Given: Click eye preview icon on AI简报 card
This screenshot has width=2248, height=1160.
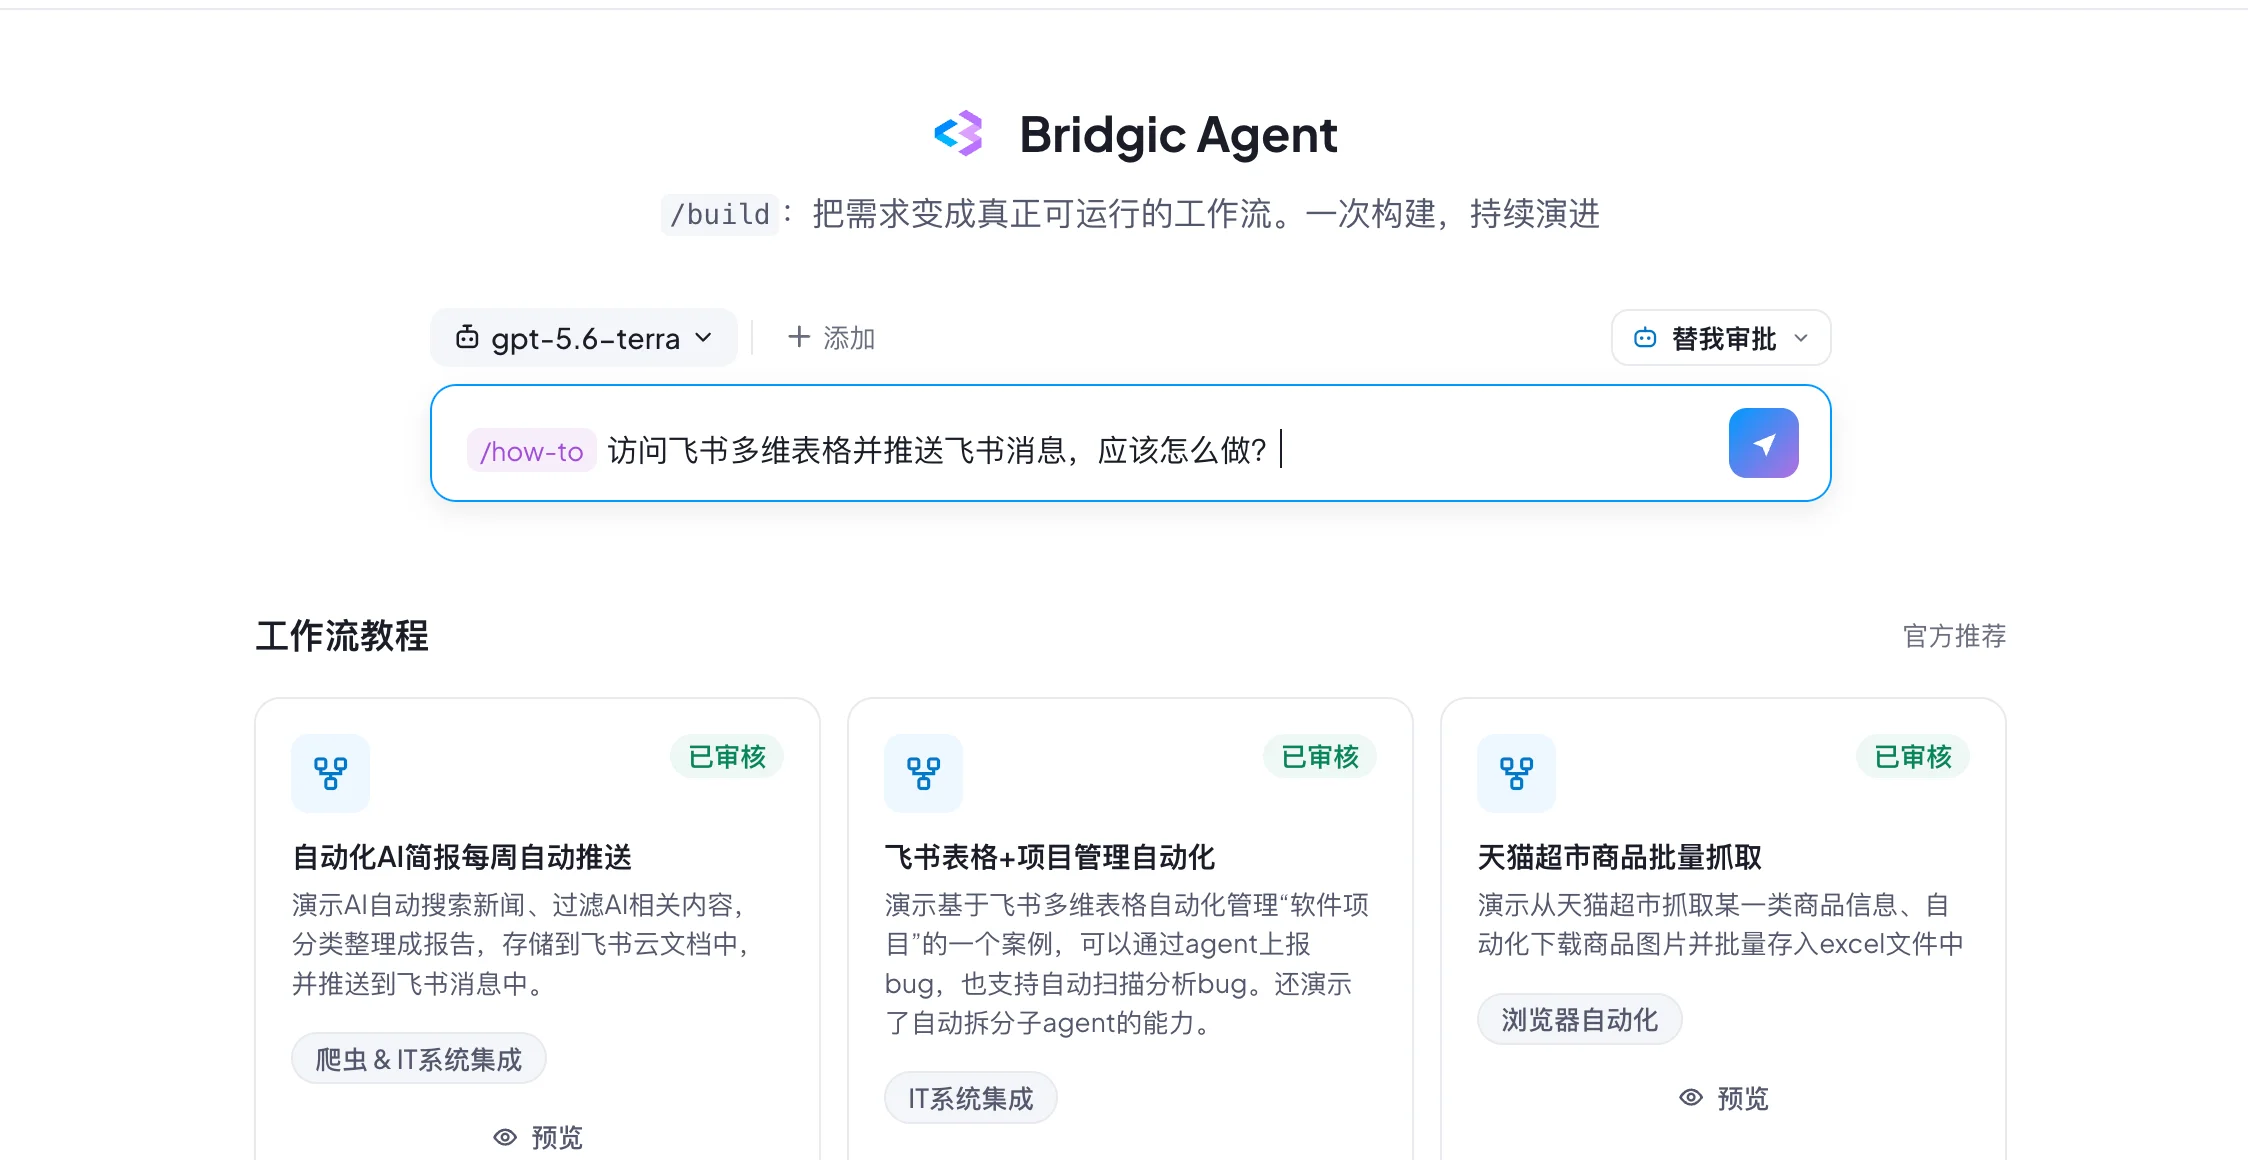Looking at the screenshot, I should pos(505,1137).
